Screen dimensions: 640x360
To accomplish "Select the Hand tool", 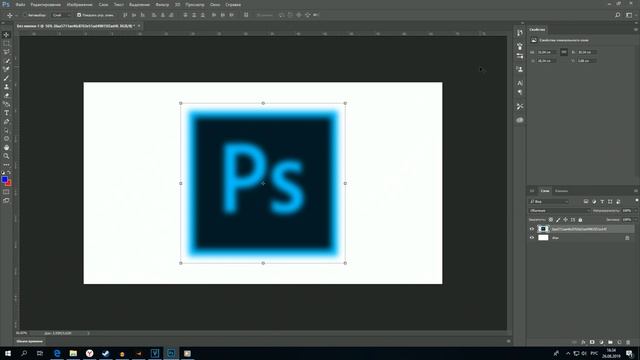I will click(7, 148).
